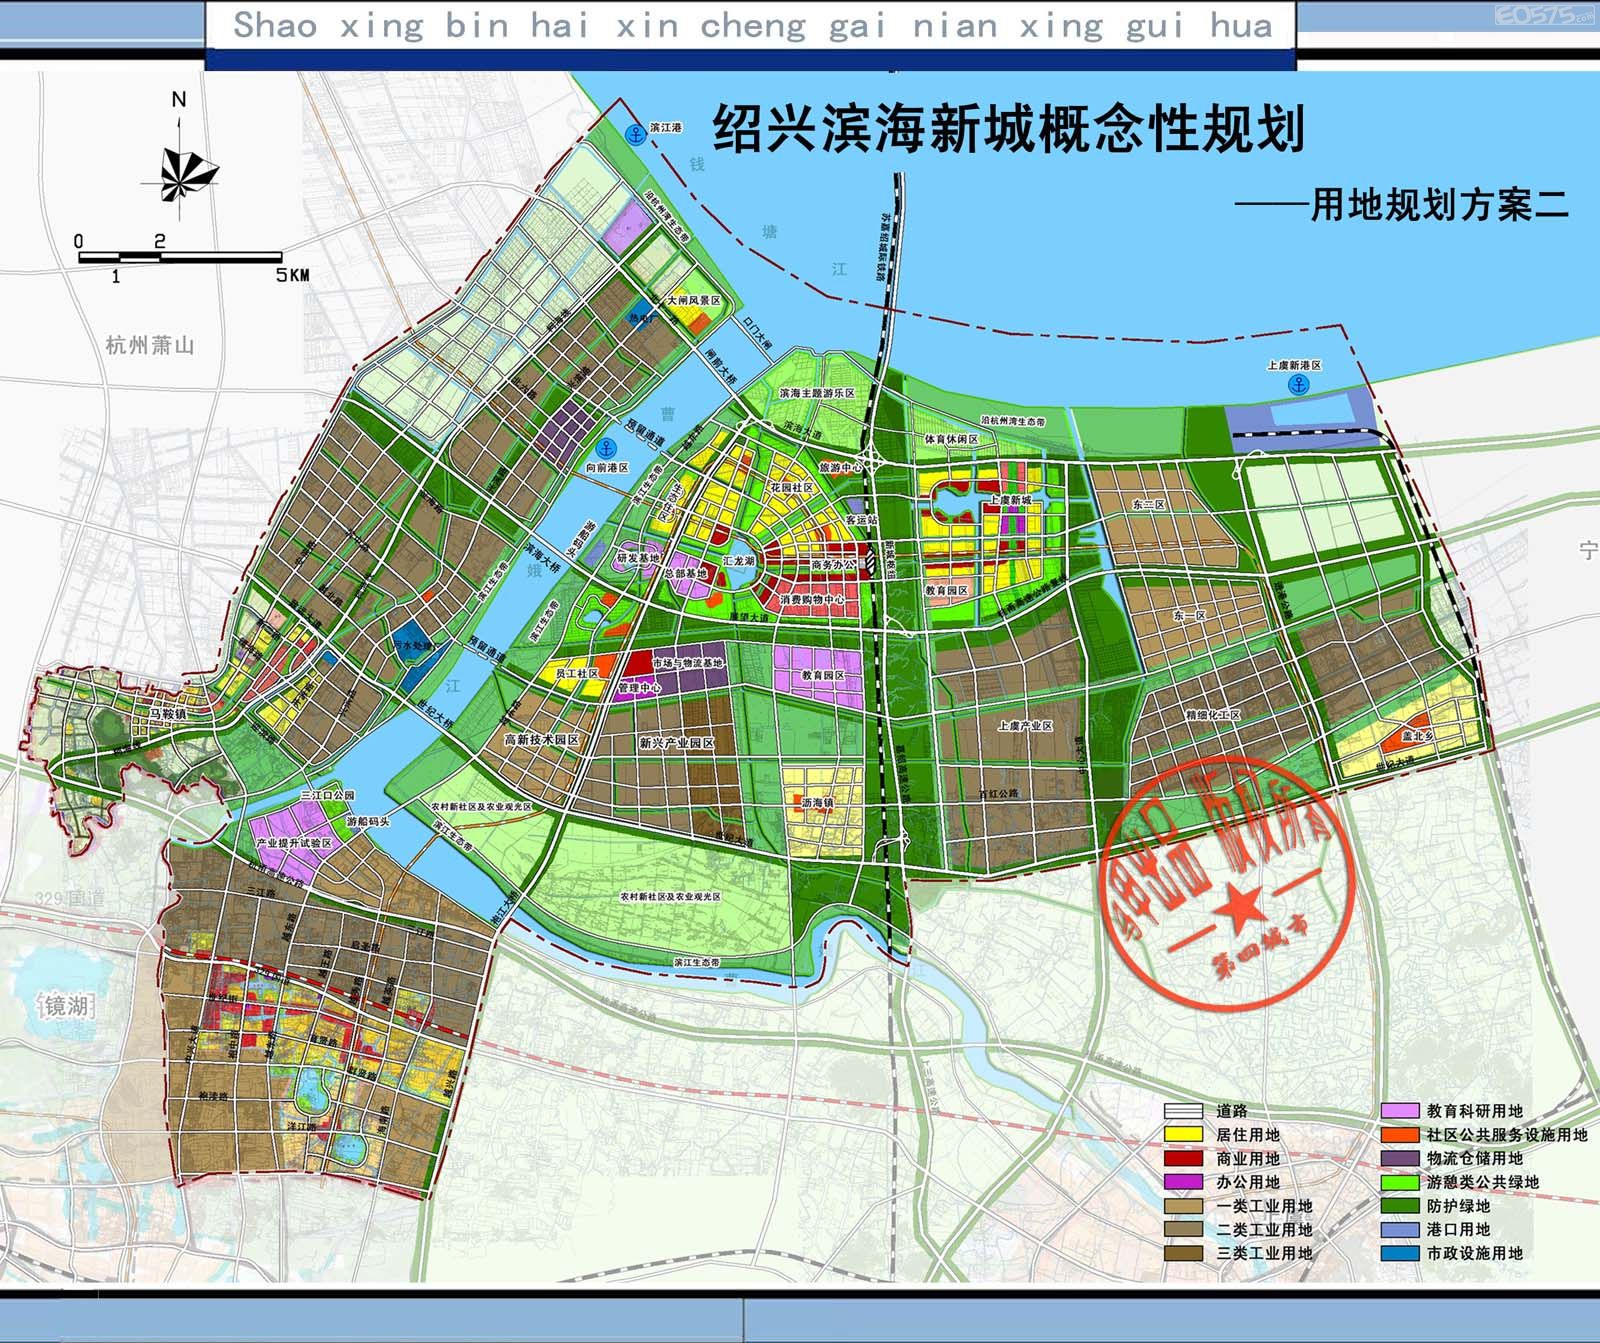
Task: Click the 市场与物流基地 label
Action: (687, 663)
